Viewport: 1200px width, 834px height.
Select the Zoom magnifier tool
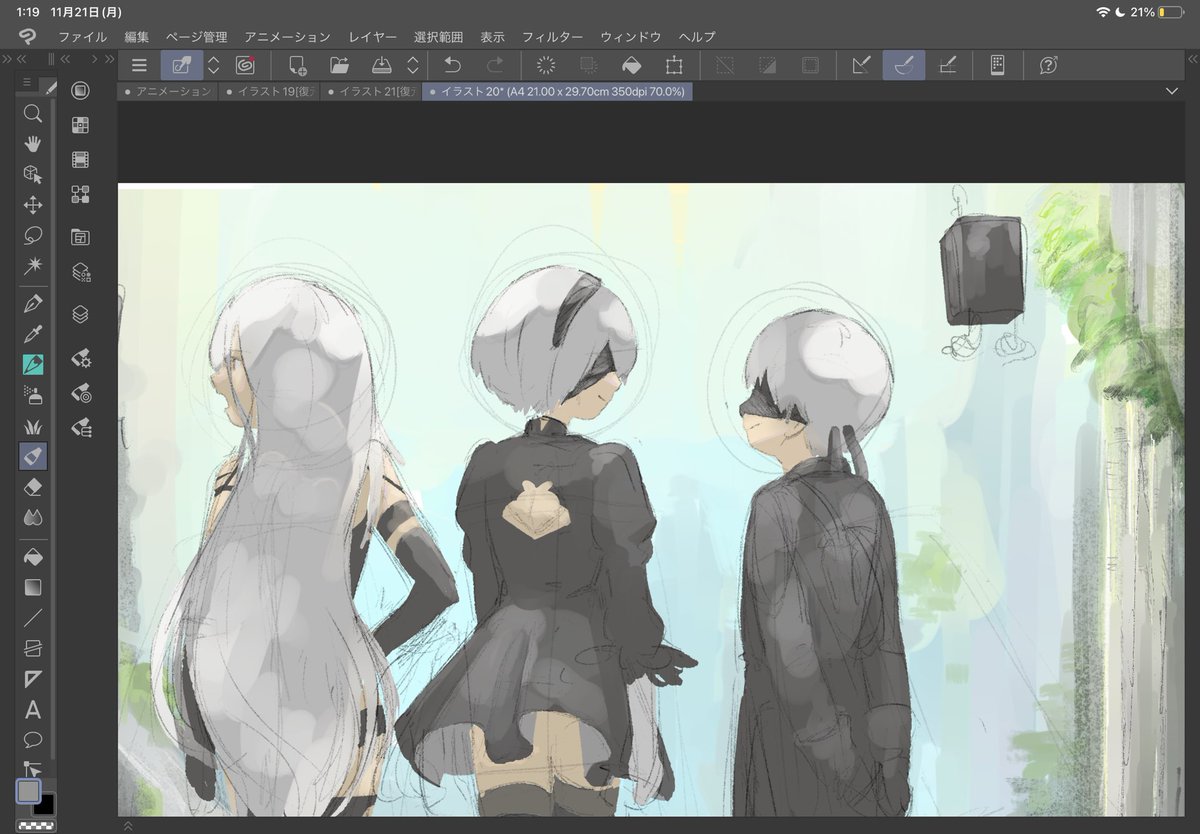tap(33, 113)
